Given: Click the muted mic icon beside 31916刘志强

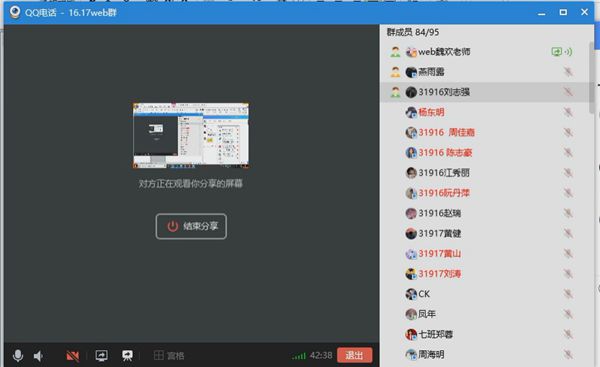Looking at the screenshot, I should click(x=568, y=92).
